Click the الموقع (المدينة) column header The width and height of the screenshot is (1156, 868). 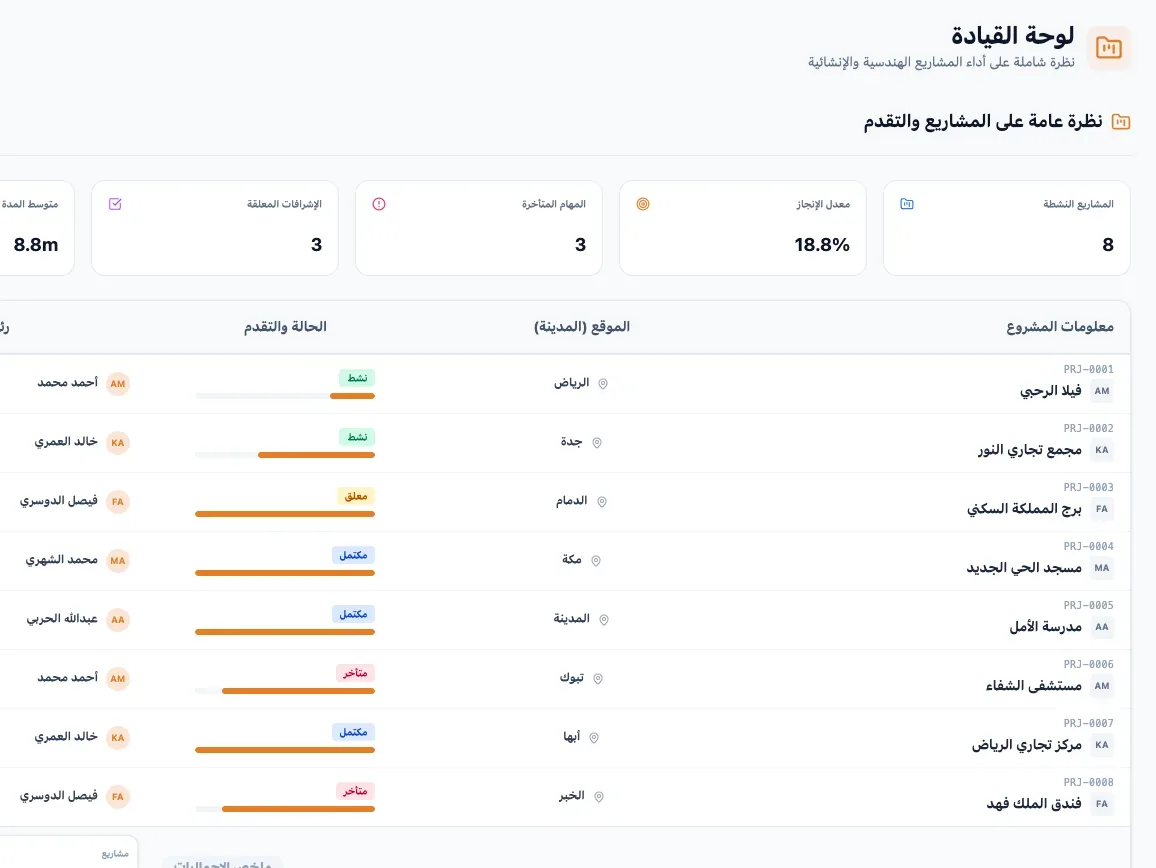[x=582, y=327]
